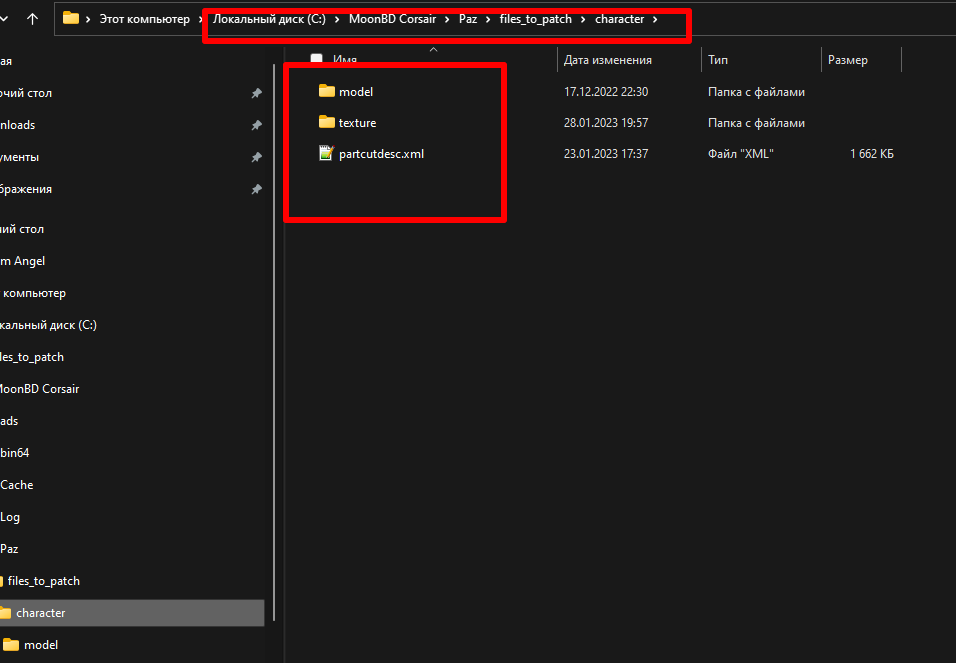Jump to Локальный диск (C:) breadcrumb segment

click(269, 19)
